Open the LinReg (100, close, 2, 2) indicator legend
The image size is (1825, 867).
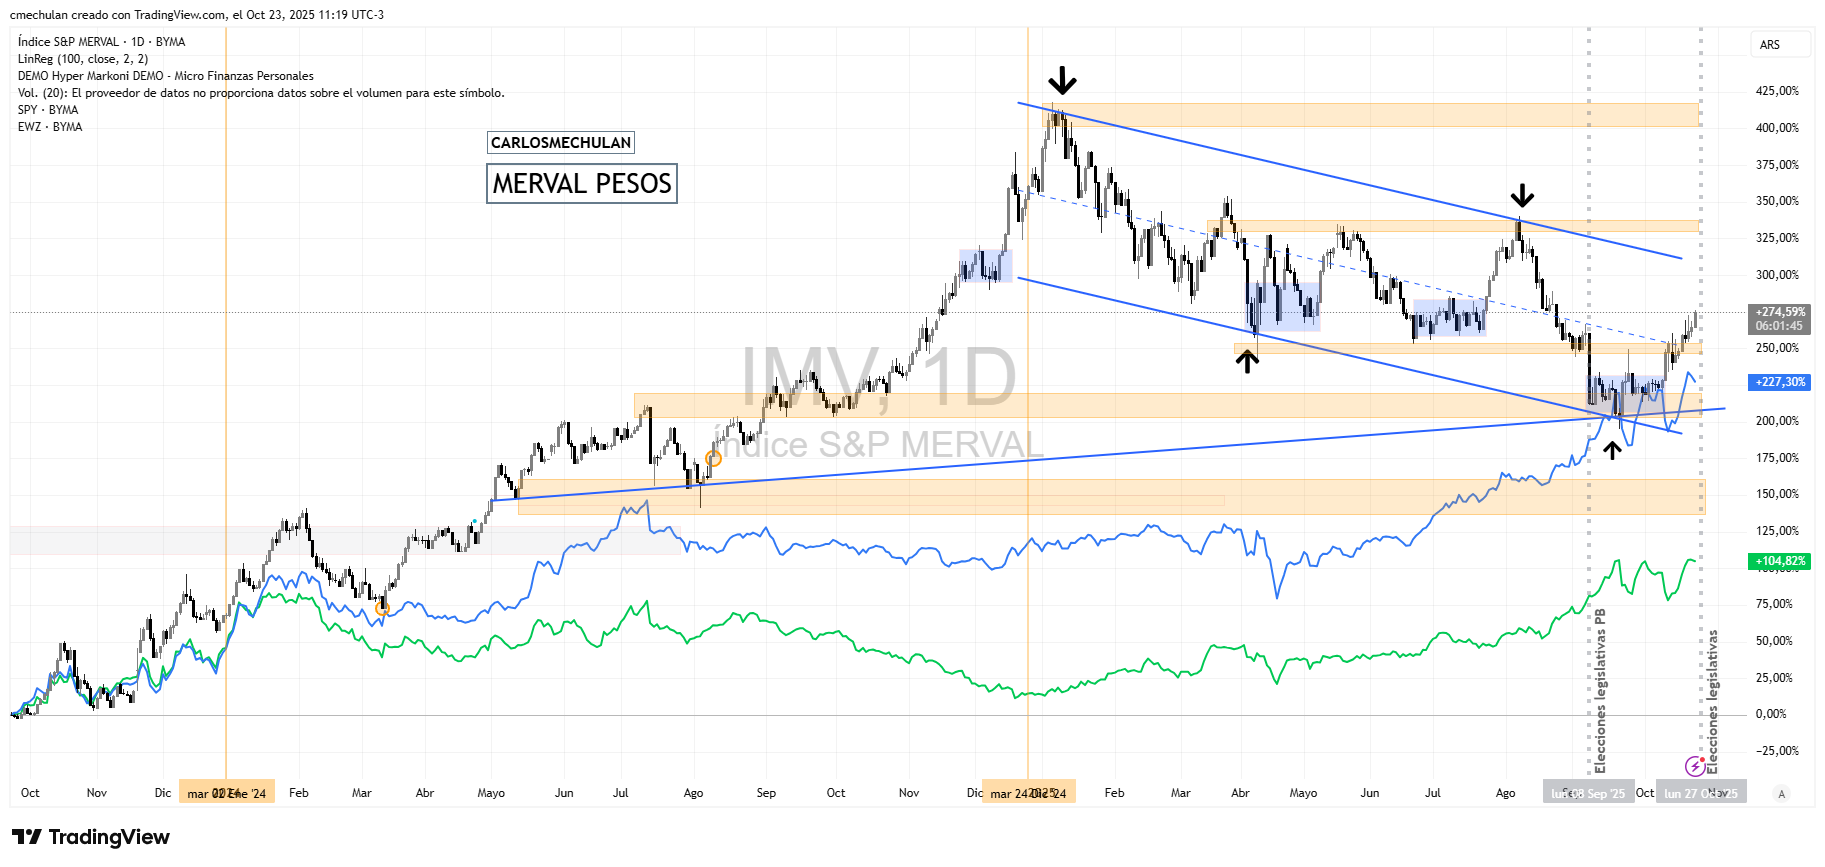pos(83,59)
